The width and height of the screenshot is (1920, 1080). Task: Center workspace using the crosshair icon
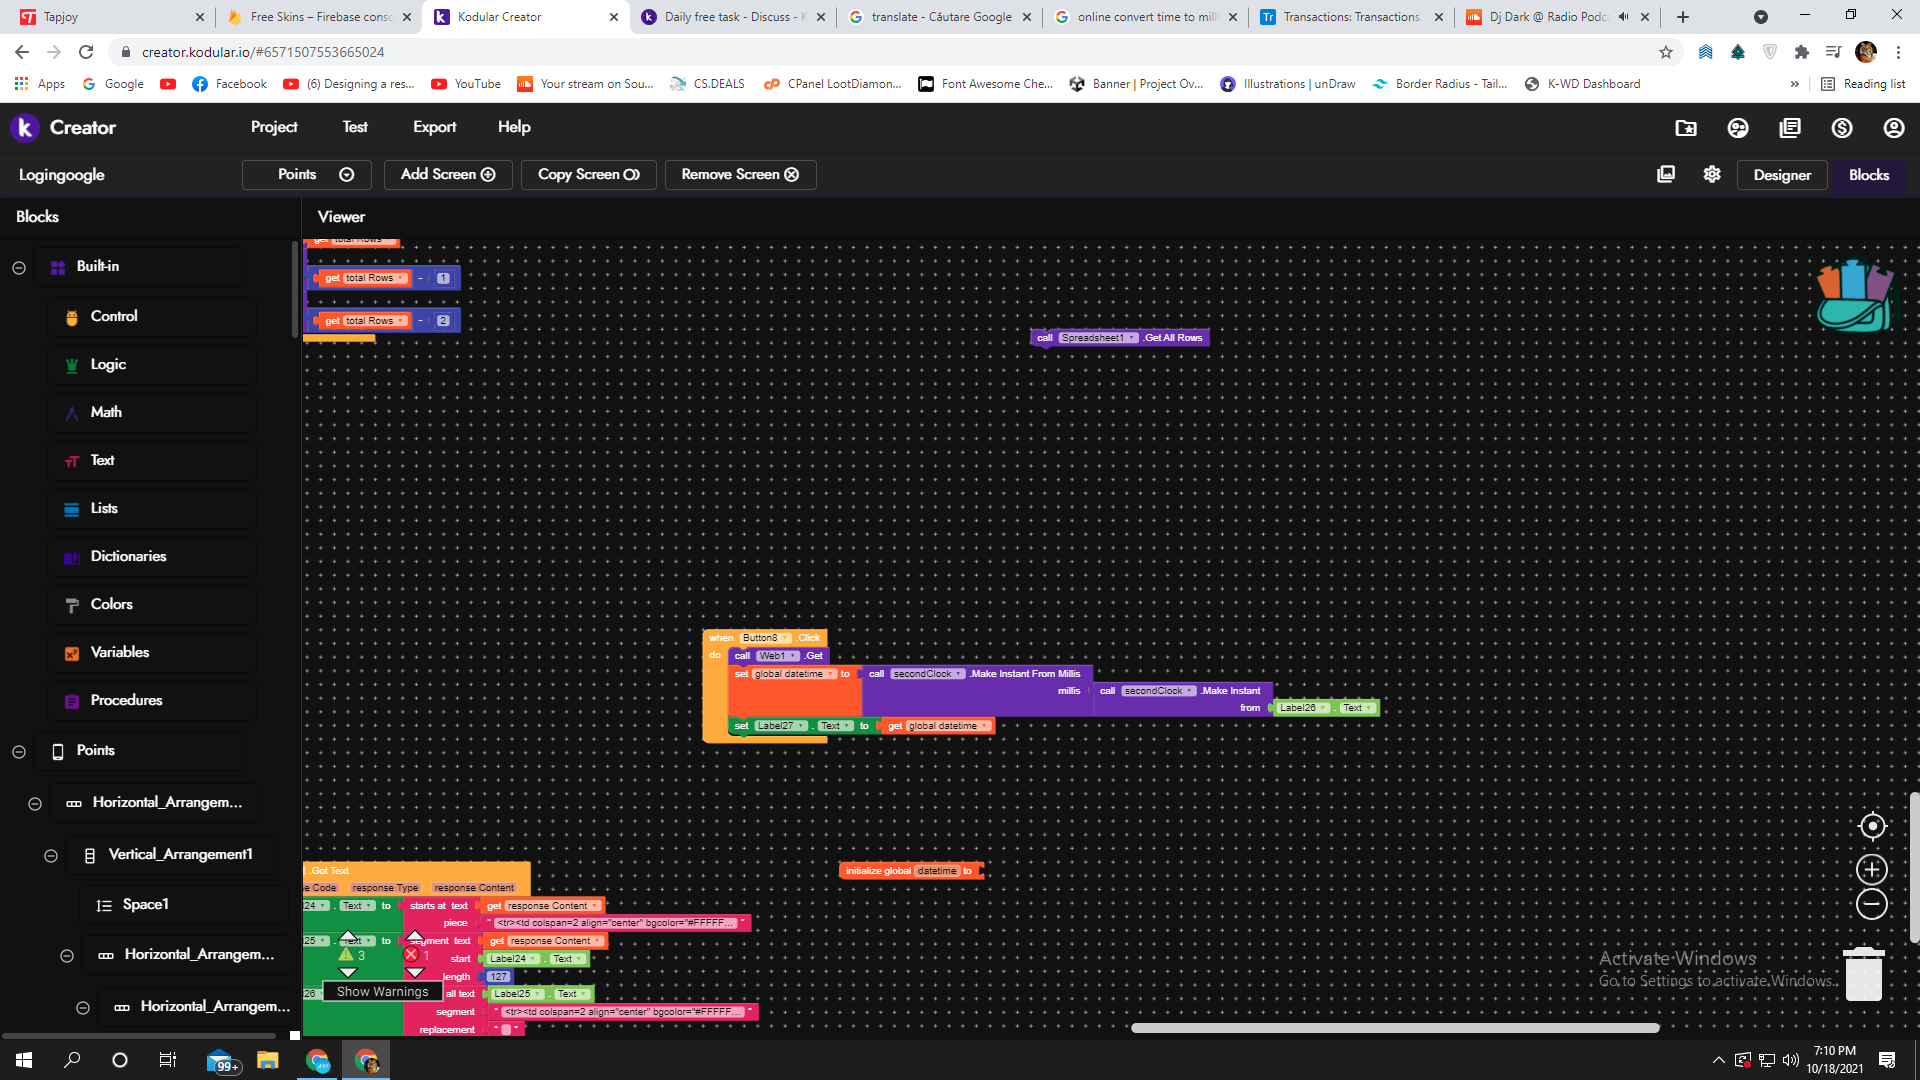(x=1872, y=826)
